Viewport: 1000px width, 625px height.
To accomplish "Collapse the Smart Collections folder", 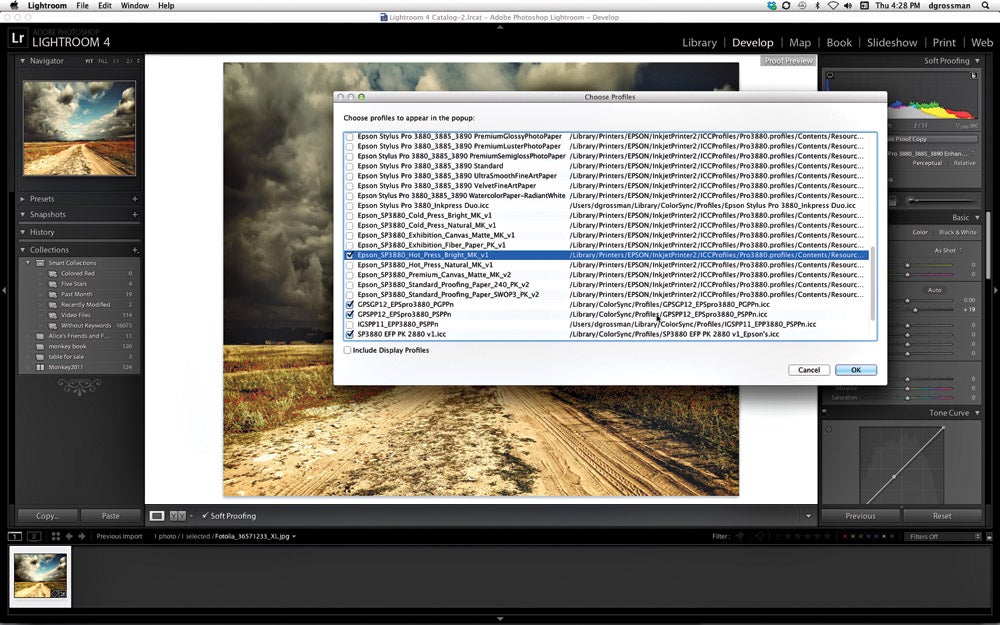I will (28, 263).
